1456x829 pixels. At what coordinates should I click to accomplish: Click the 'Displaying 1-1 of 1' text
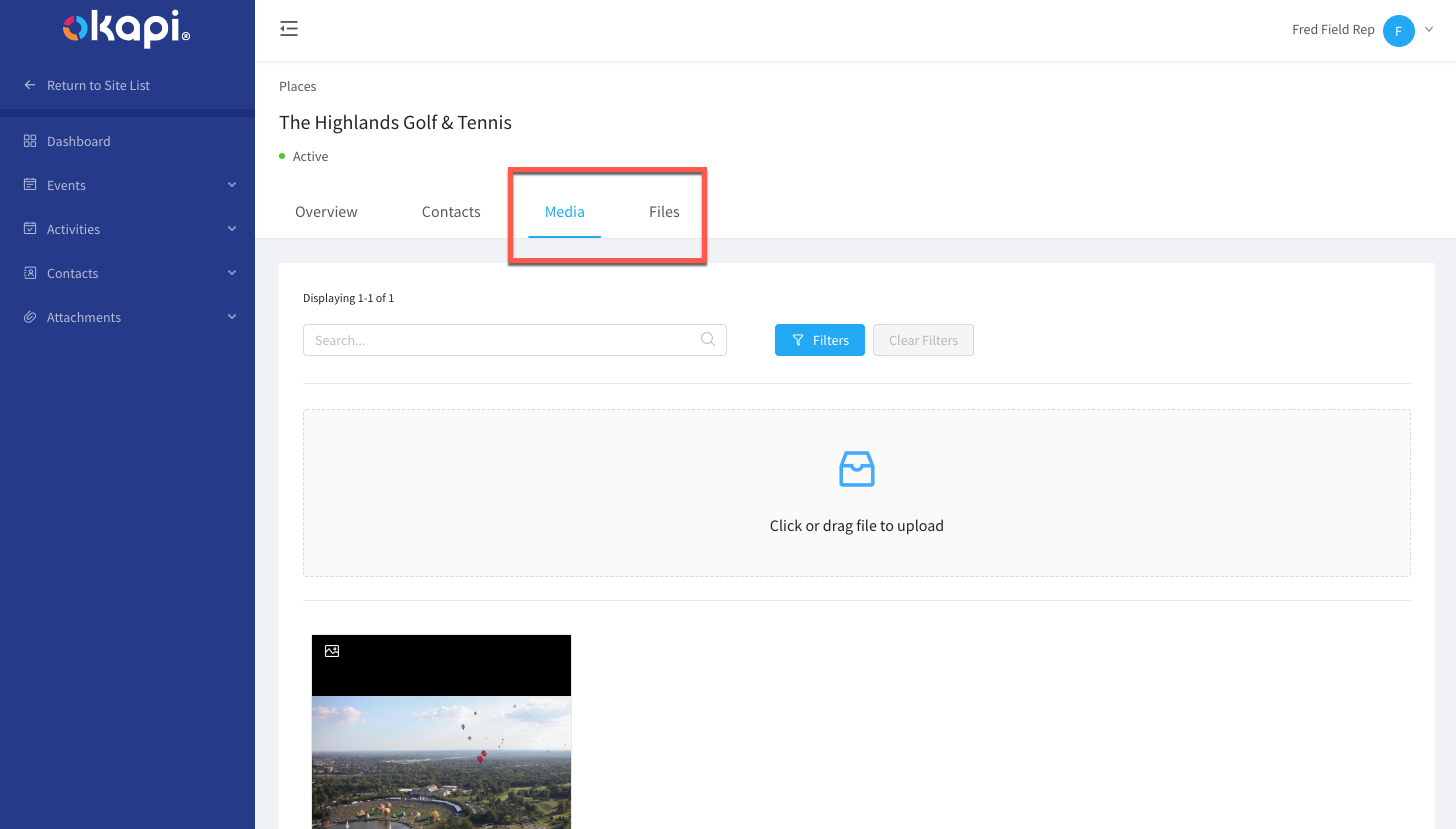pos(348,298)
